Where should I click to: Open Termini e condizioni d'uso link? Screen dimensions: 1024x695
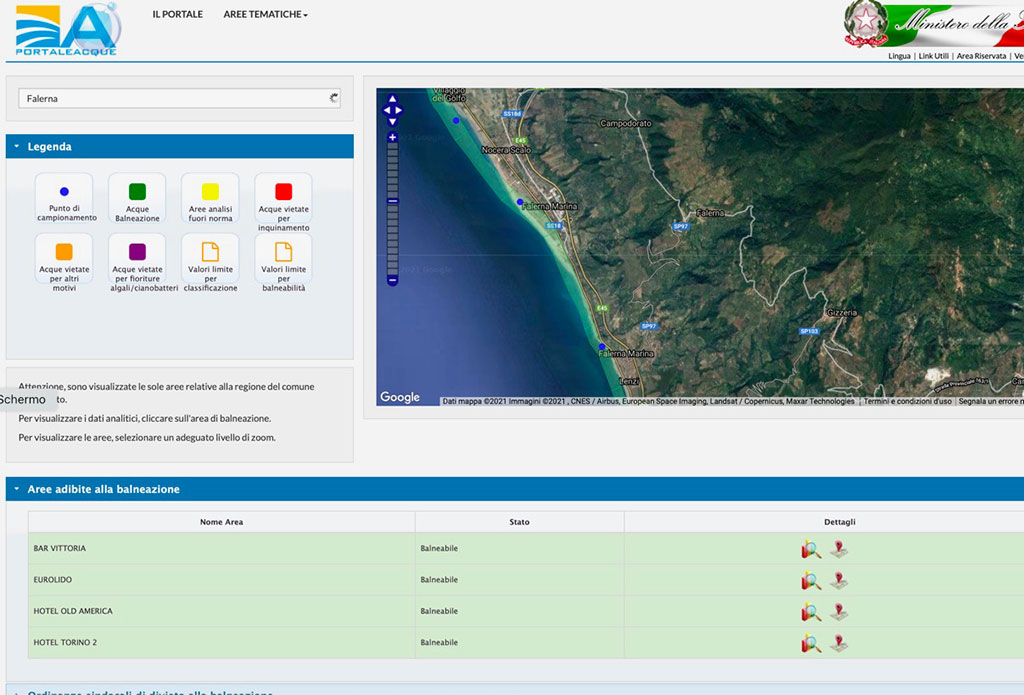click(907, 401)
